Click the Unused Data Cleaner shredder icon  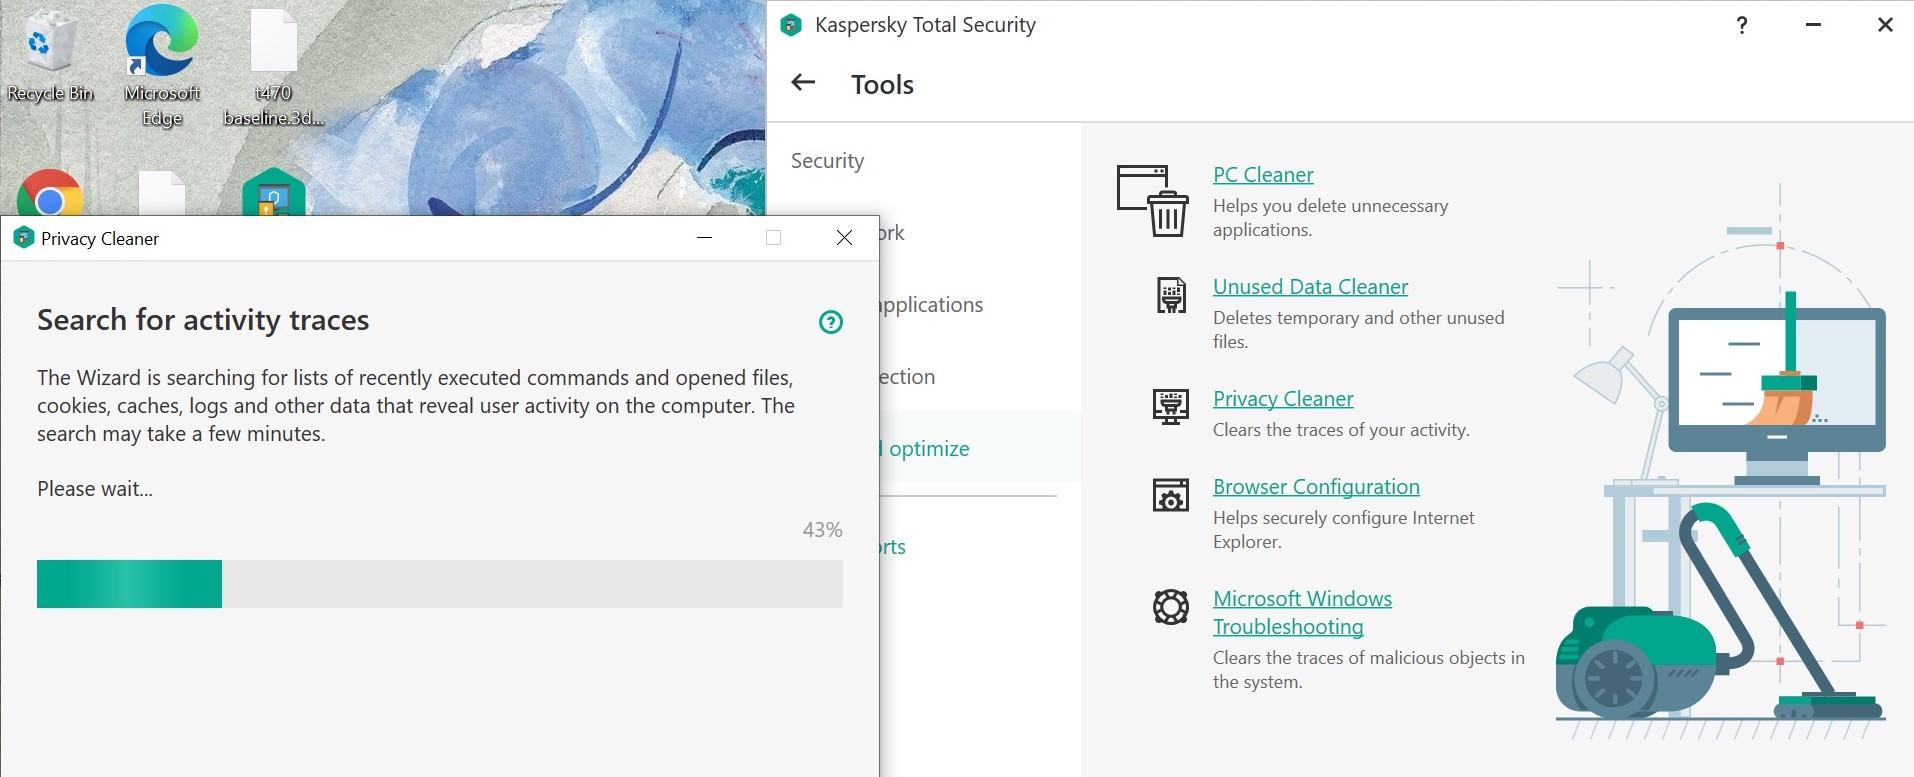tap(1171, 295)
